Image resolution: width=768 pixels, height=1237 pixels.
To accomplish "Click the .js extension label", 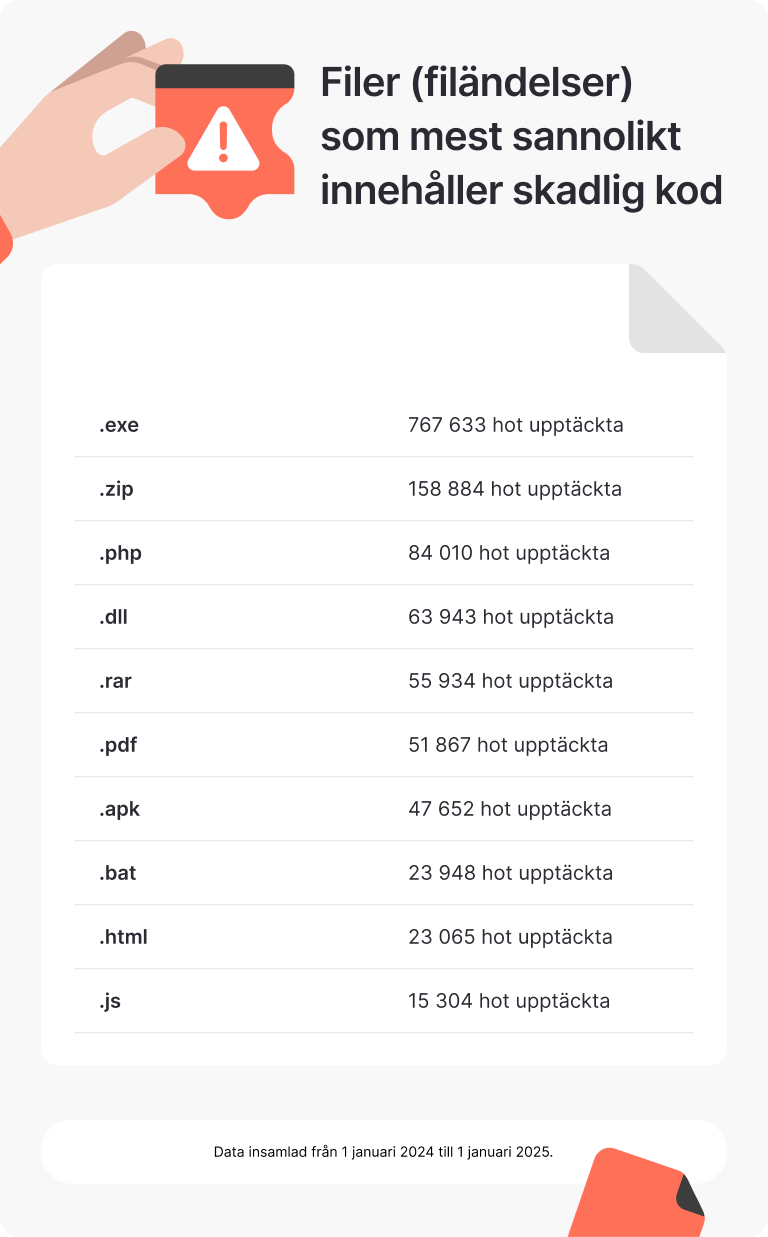I will click(x=109, y=1001).
